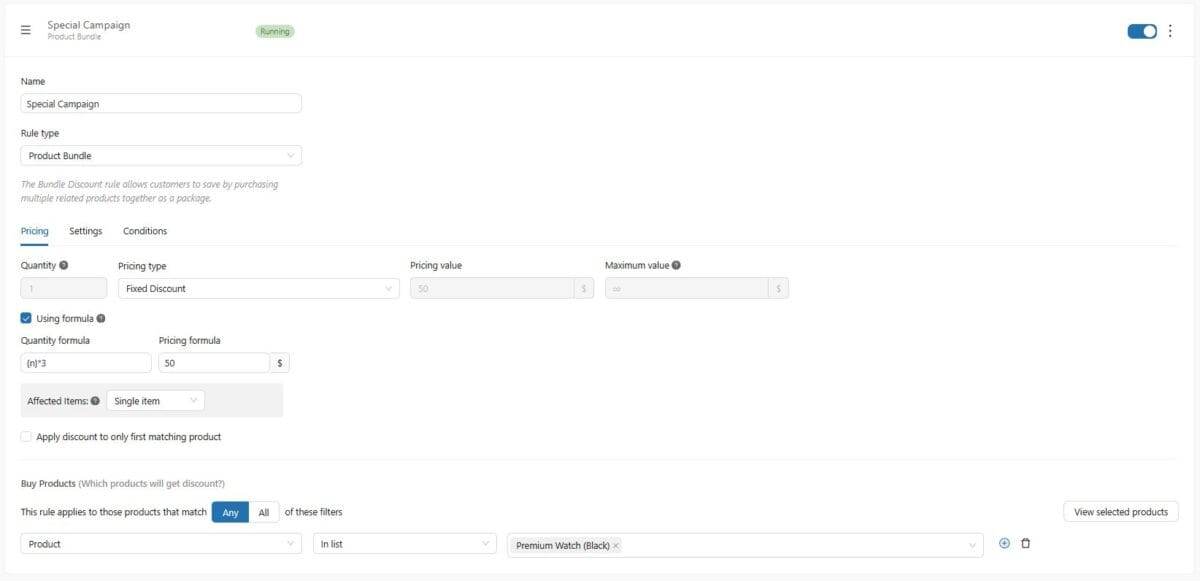Open the three-dot more options menu
Viewport: 1200px width, 581px height.
coord(1170,31)
